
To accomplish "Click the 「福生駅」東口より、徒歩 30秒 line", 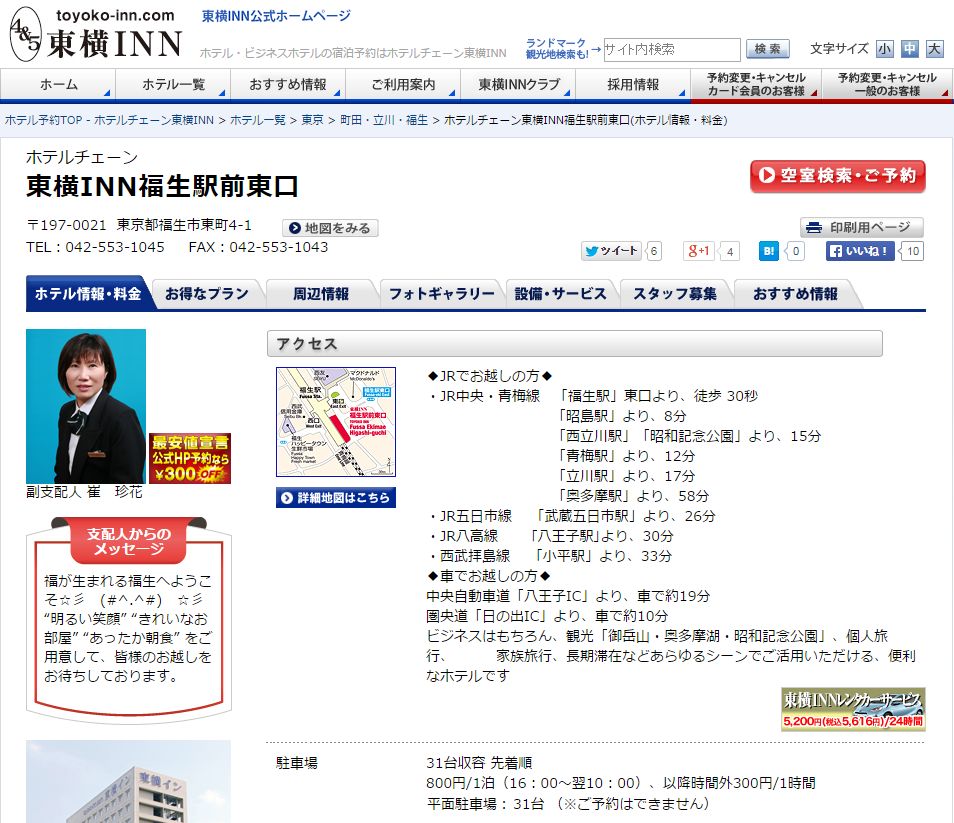I will click(x=657, y=396).
